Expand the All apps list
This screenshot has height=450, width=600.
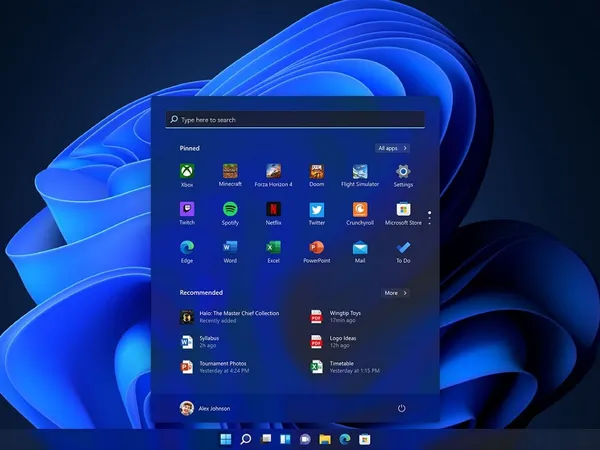392,148
